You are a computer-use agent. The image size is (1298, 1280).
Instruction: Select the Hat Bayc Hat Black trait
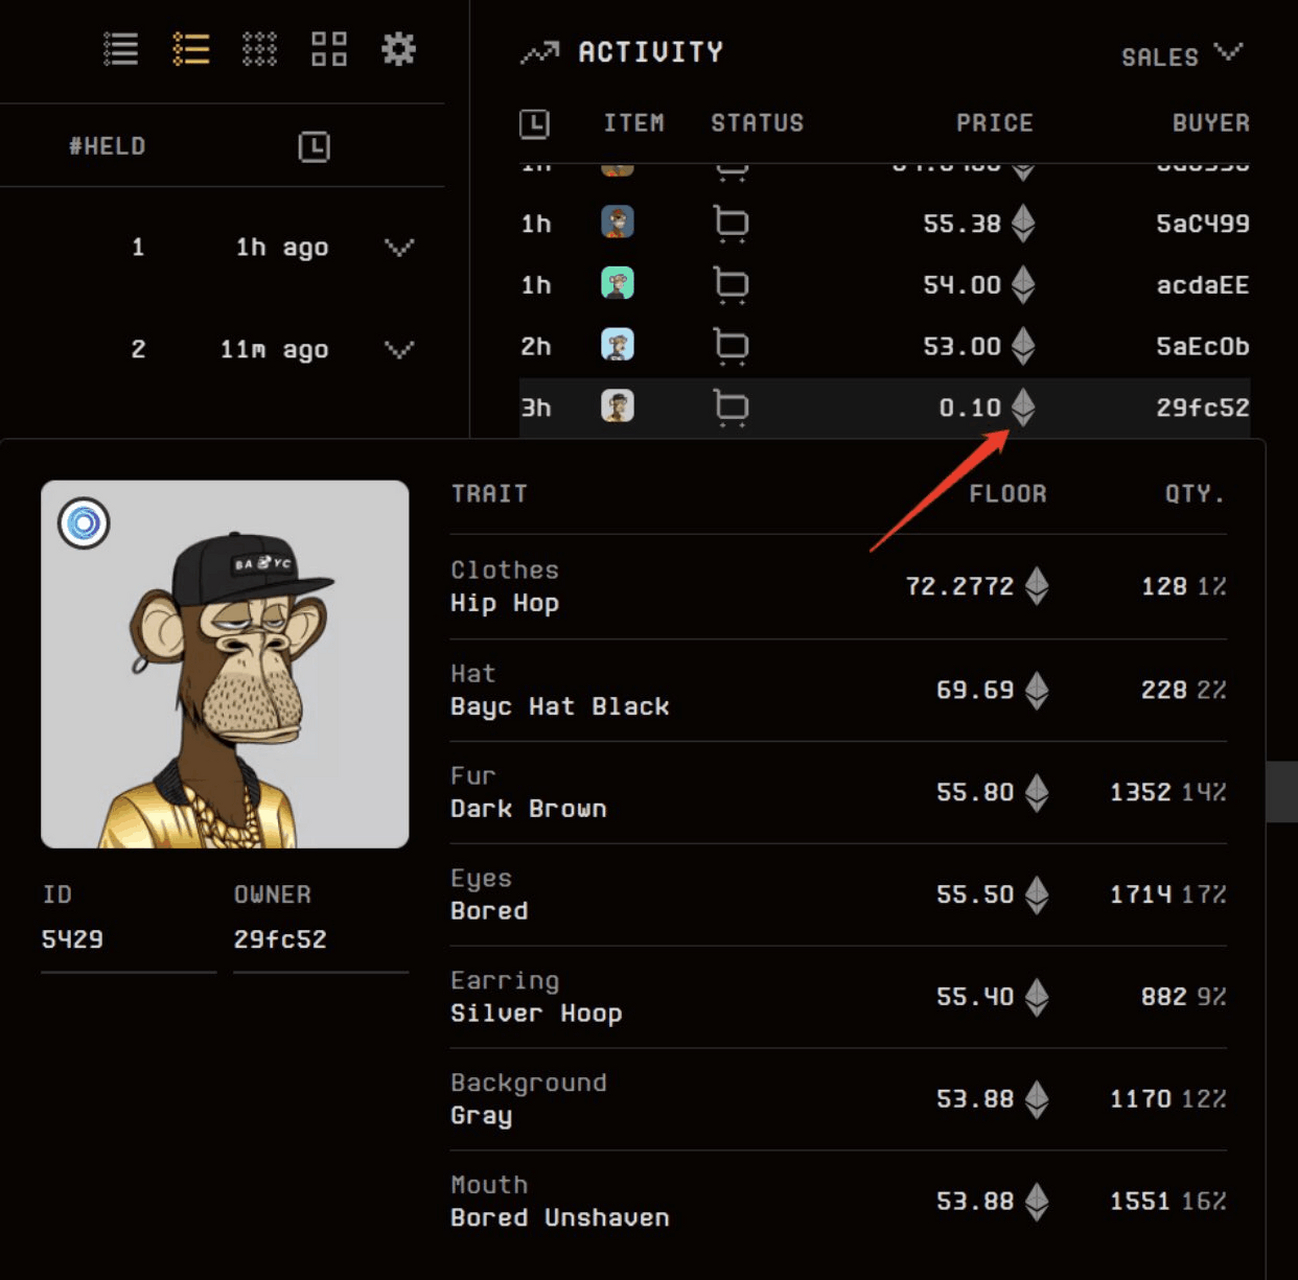coord(838,690)
